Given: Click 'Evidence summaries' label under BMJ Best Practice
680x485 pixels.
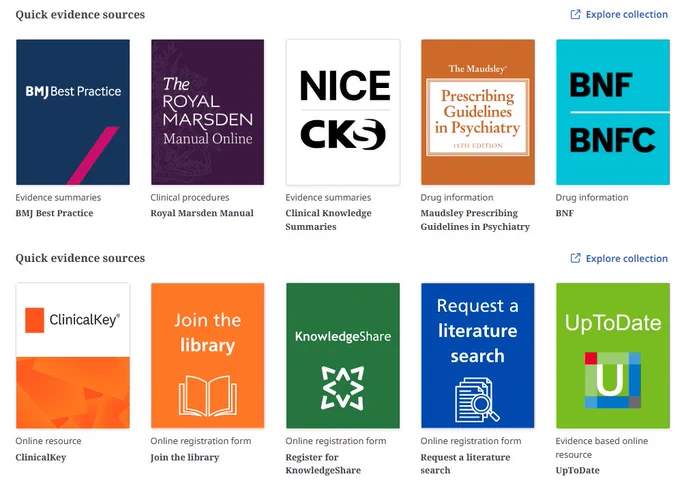Looking at the screenshot, I should pyautogui.click(x=58, y=197).
